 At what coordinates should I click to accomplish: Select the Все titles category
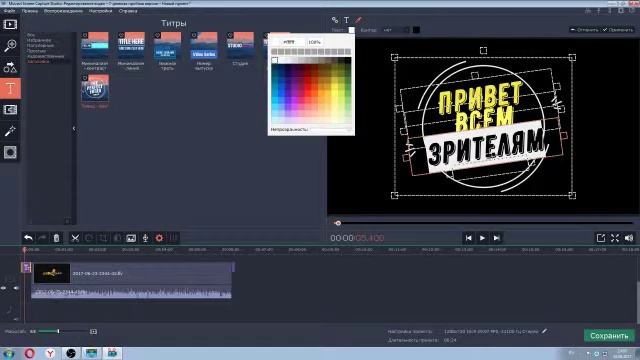31,35
